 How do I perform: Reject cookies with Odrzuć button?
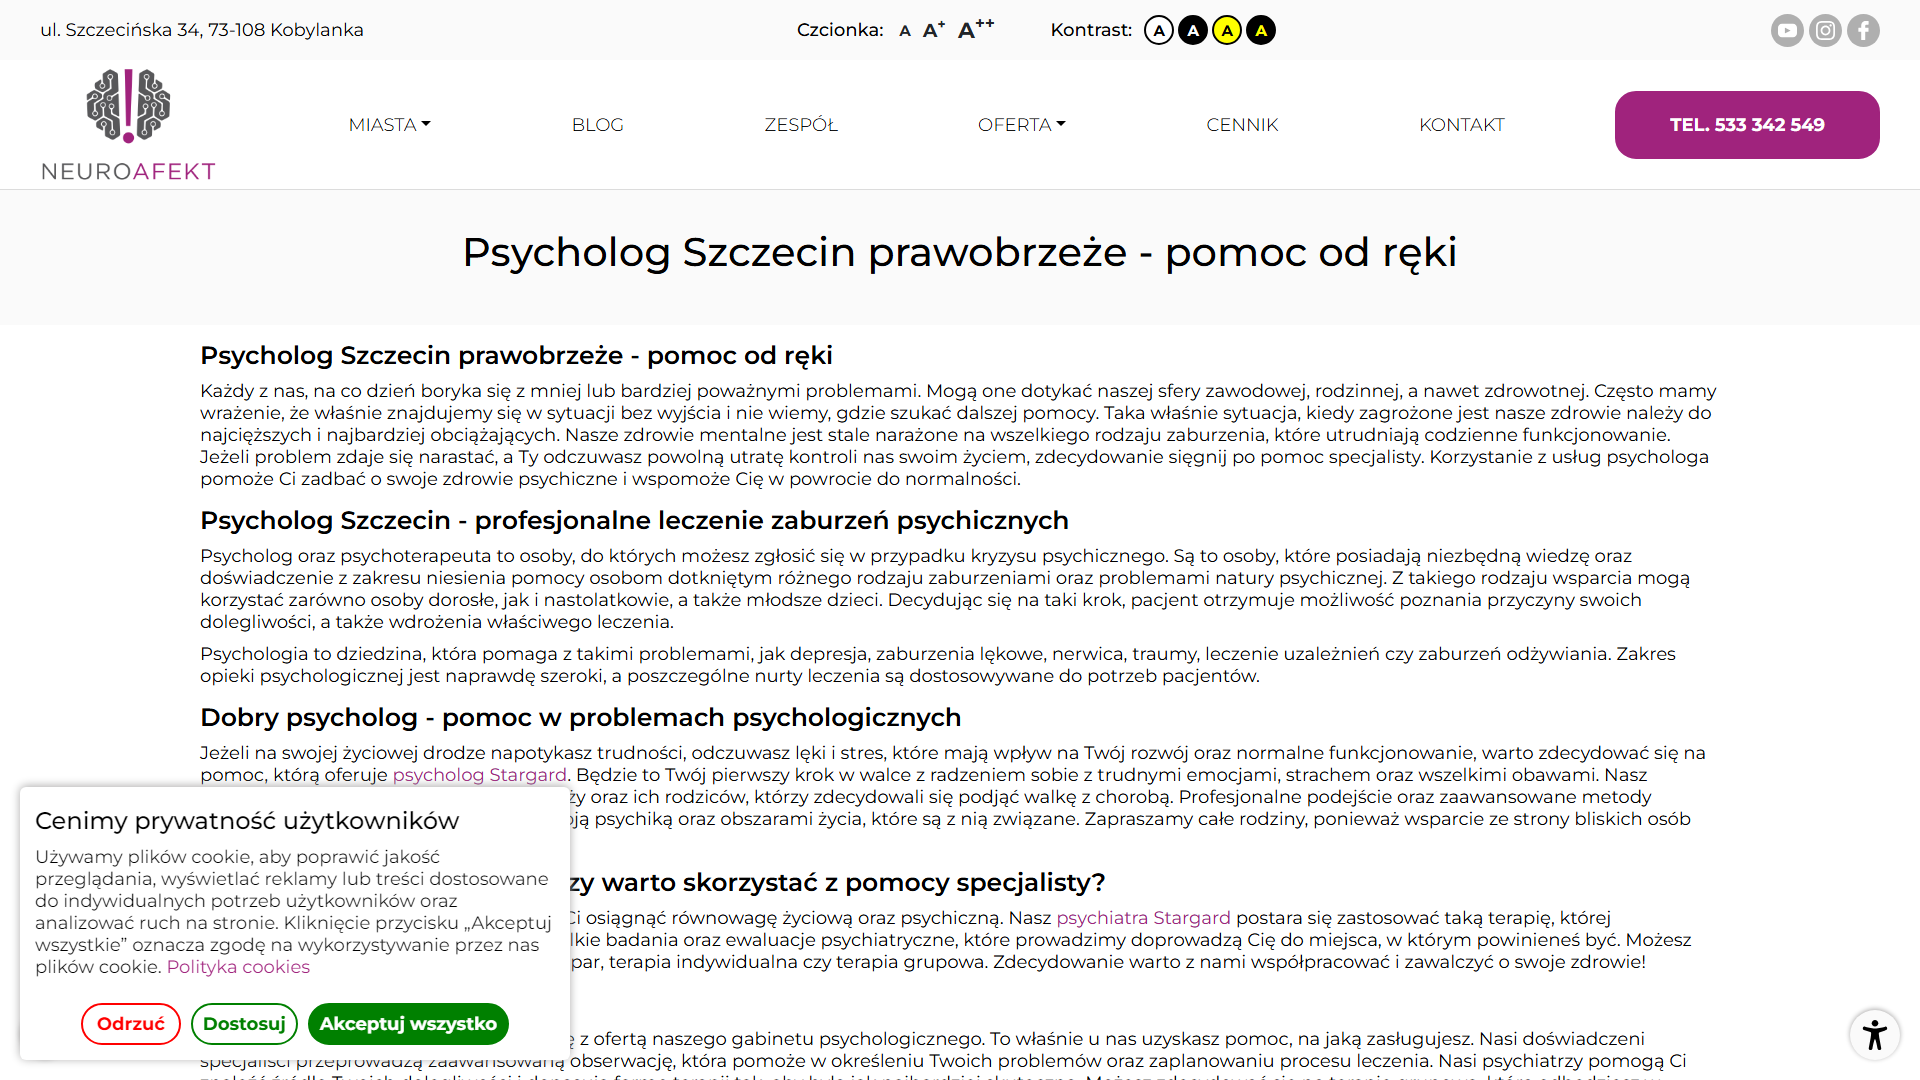coord(131,1024)
